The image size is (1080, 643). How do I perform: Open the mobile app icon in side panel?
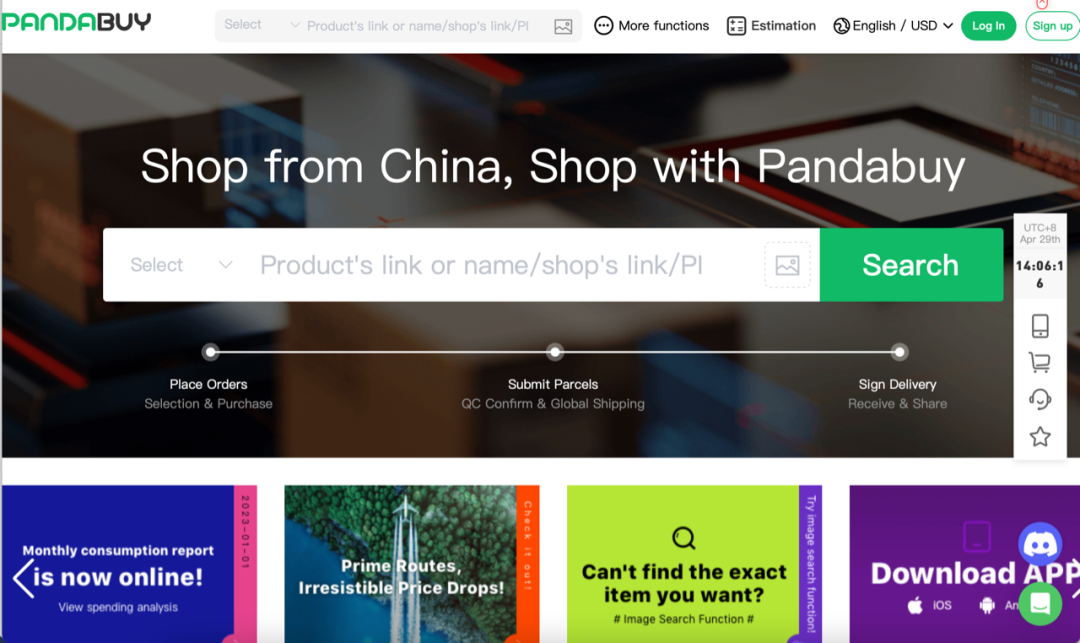pyautogui.click(x=1040, y=326)
